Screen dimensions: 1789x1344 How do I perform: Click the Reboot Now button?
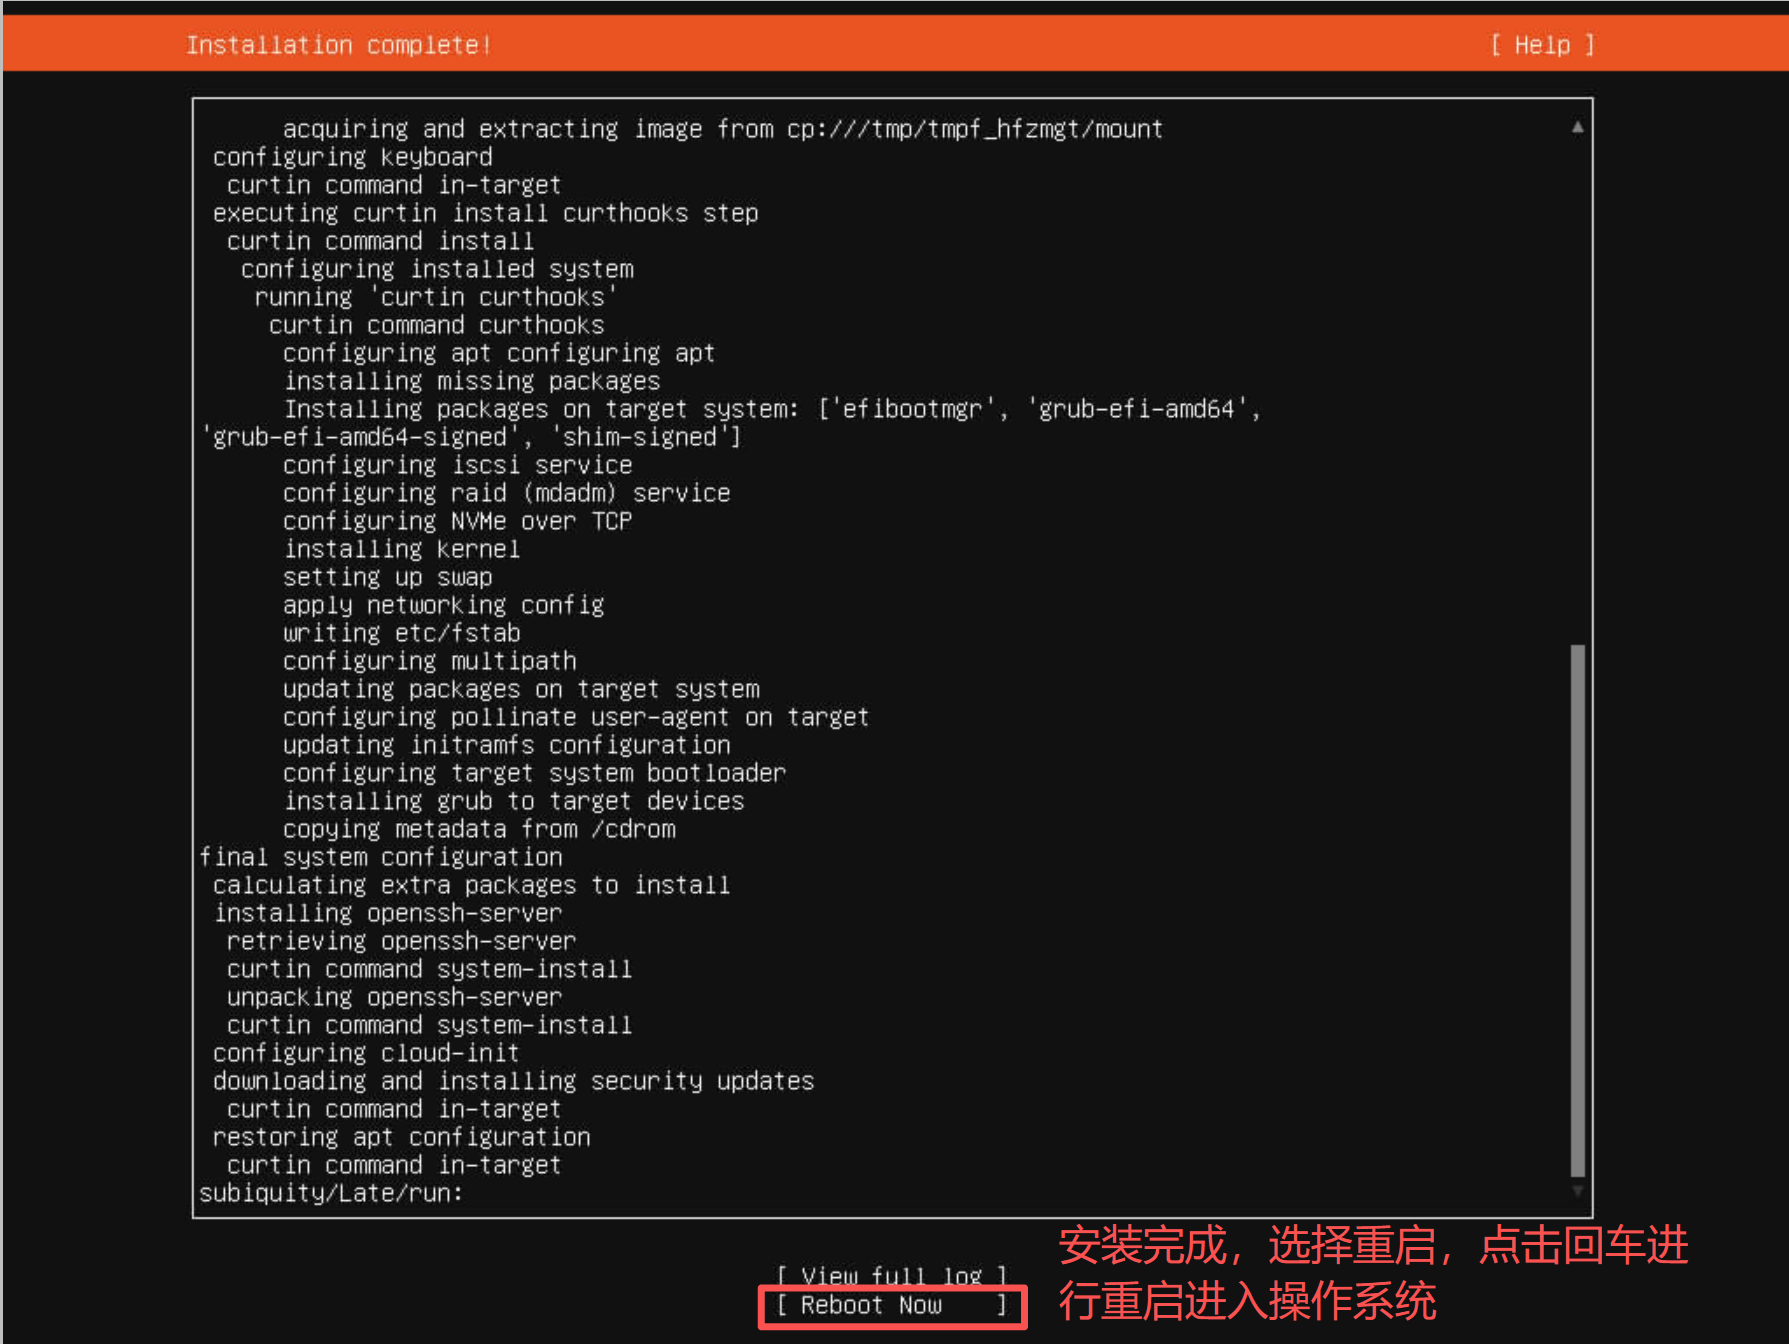pyautogui.click(x=890, y=1305)
